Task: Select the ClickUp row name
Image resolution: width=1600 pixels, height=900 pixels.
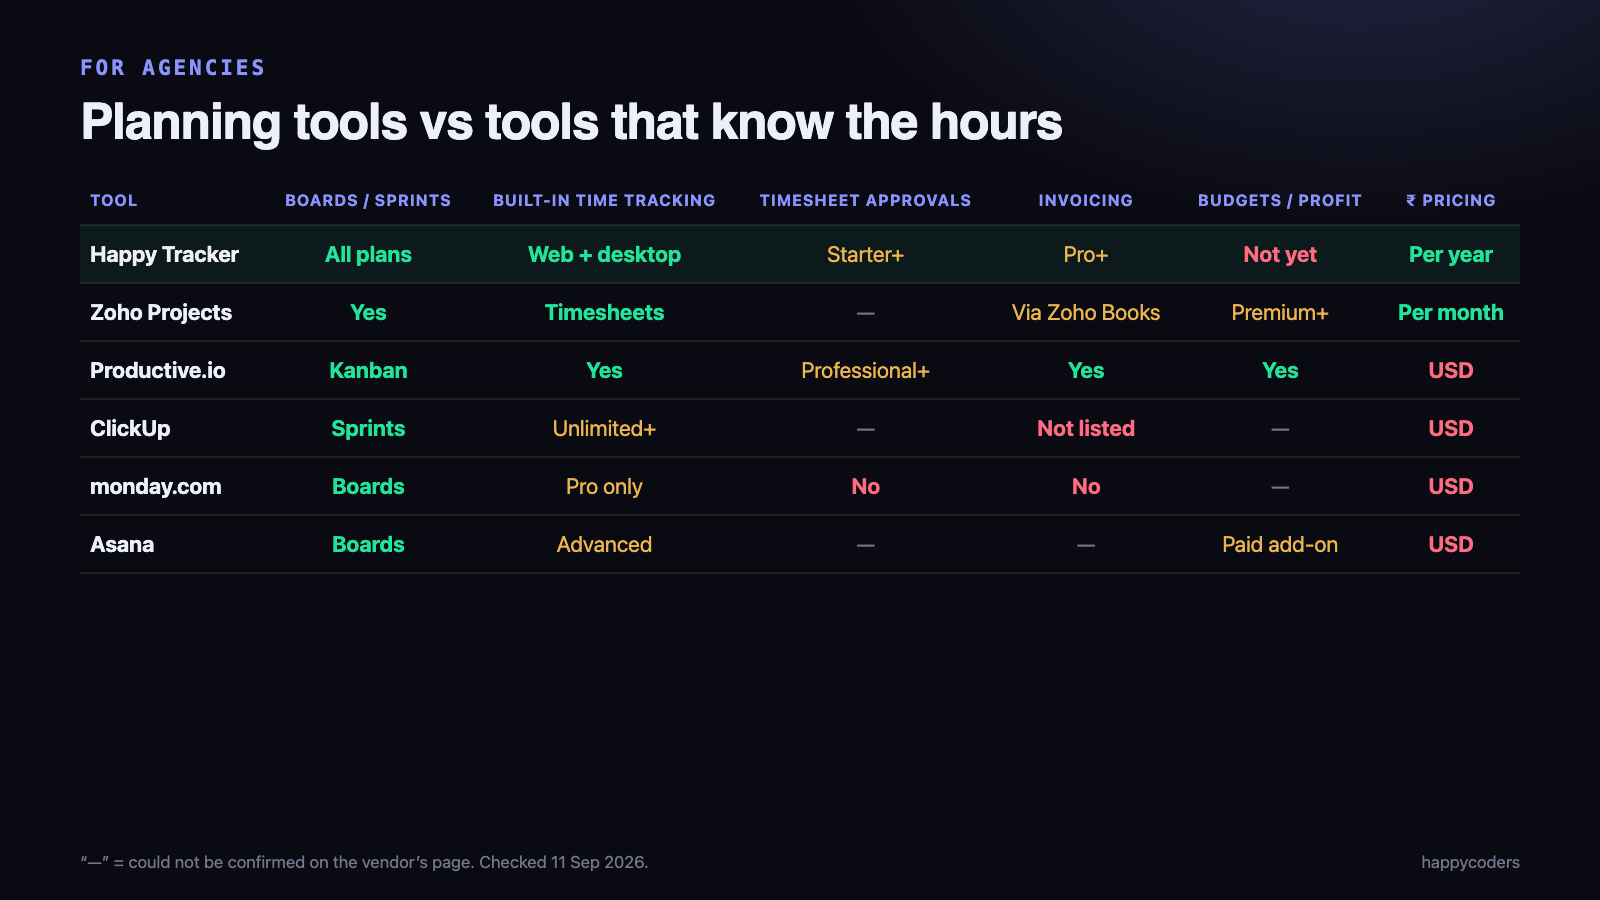Action: pos(130,429)
